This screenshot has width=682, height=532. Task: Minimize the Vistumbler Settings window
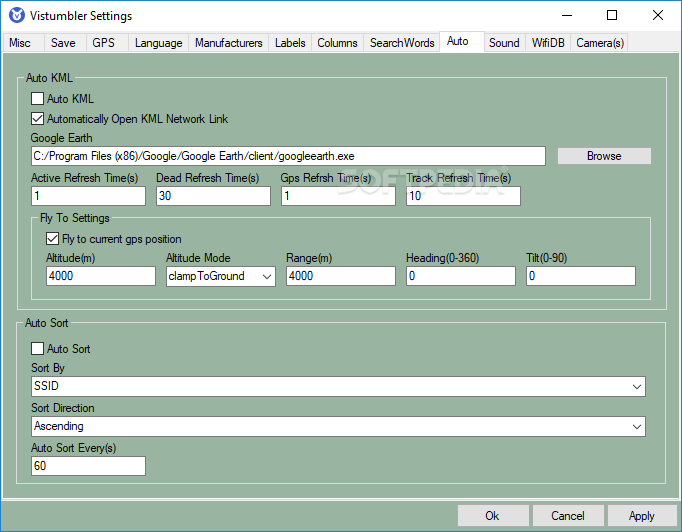click(x=567, y=16)
